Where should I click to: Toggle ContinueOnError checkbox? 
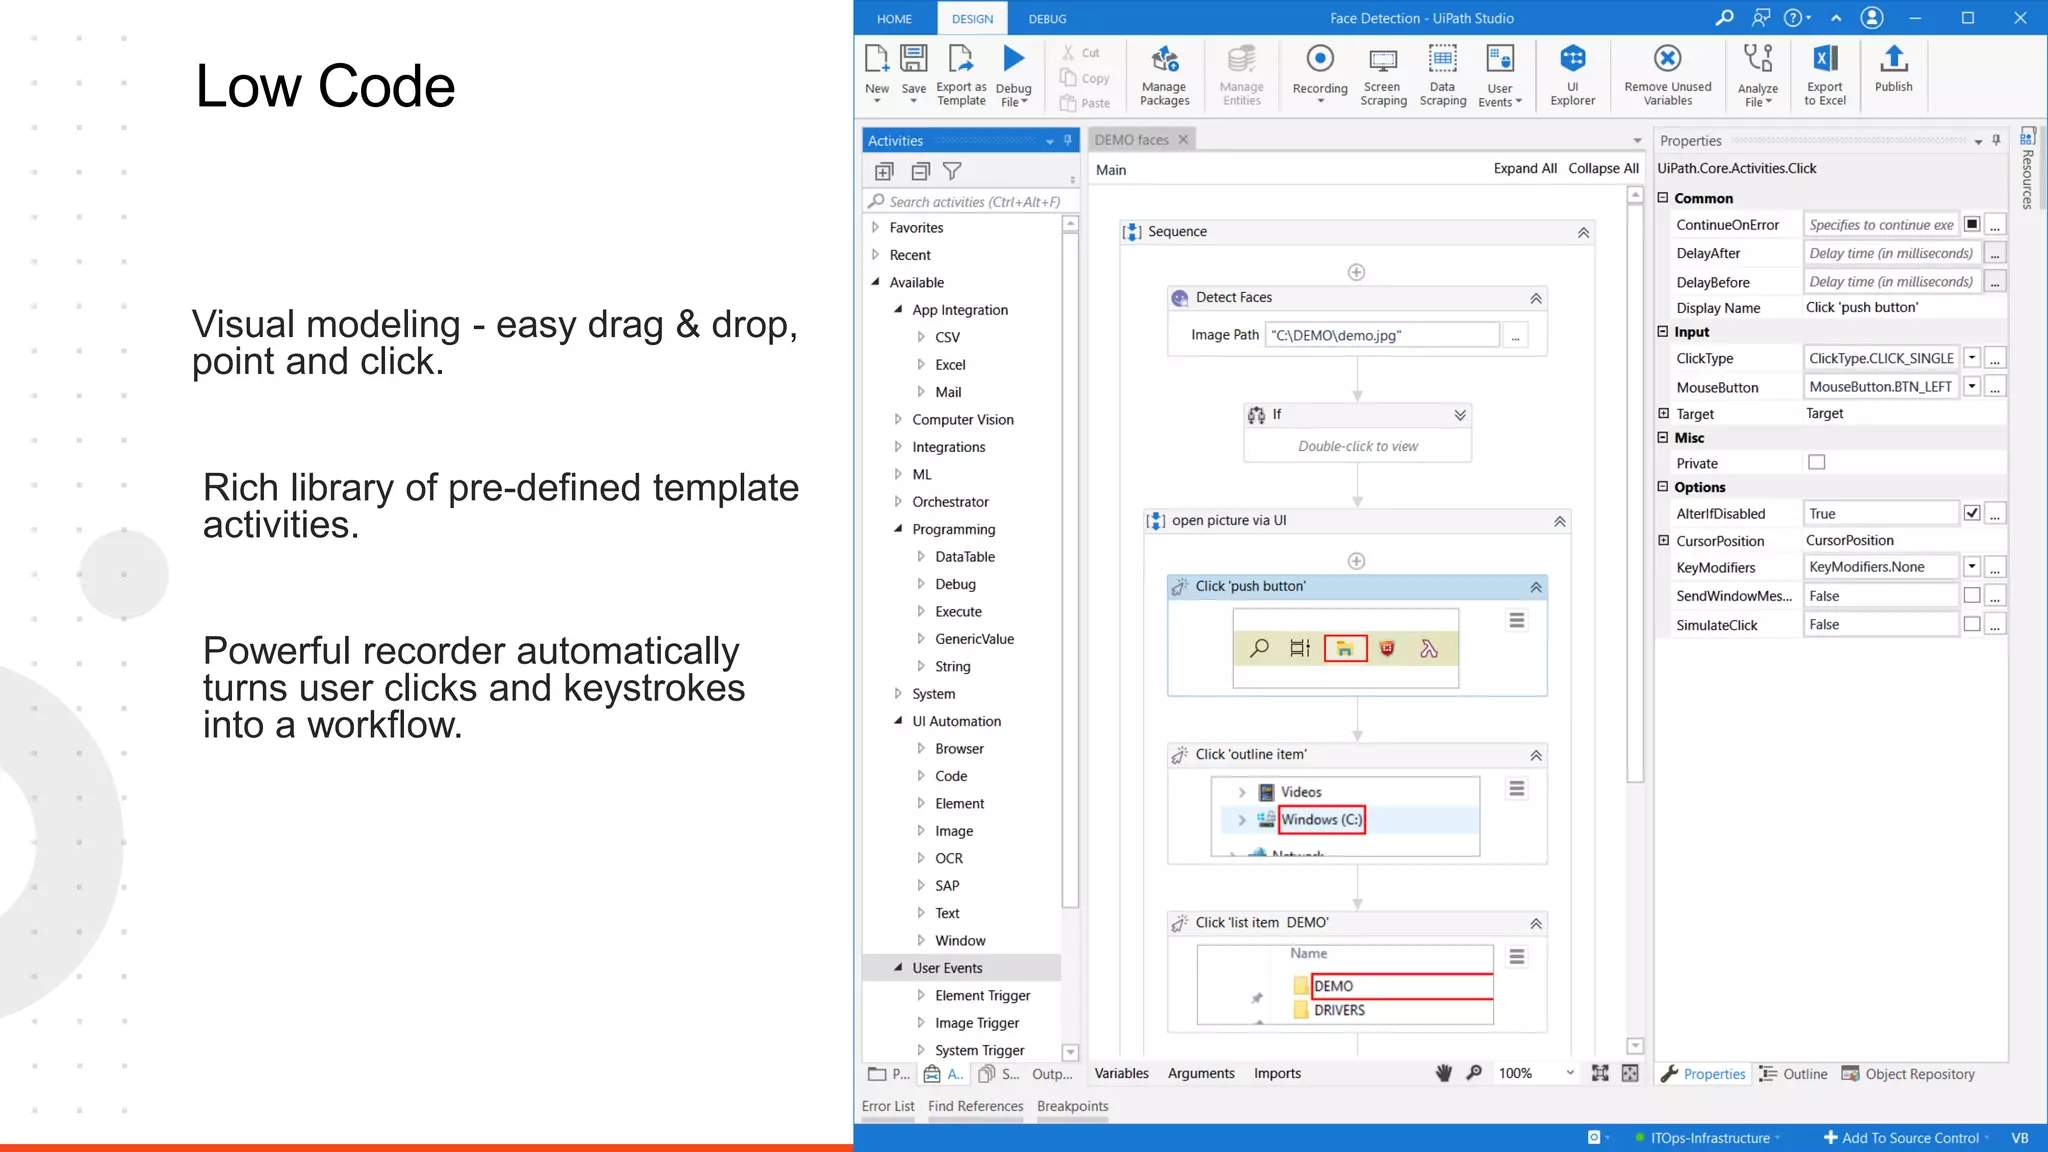tap(1971, 224)
